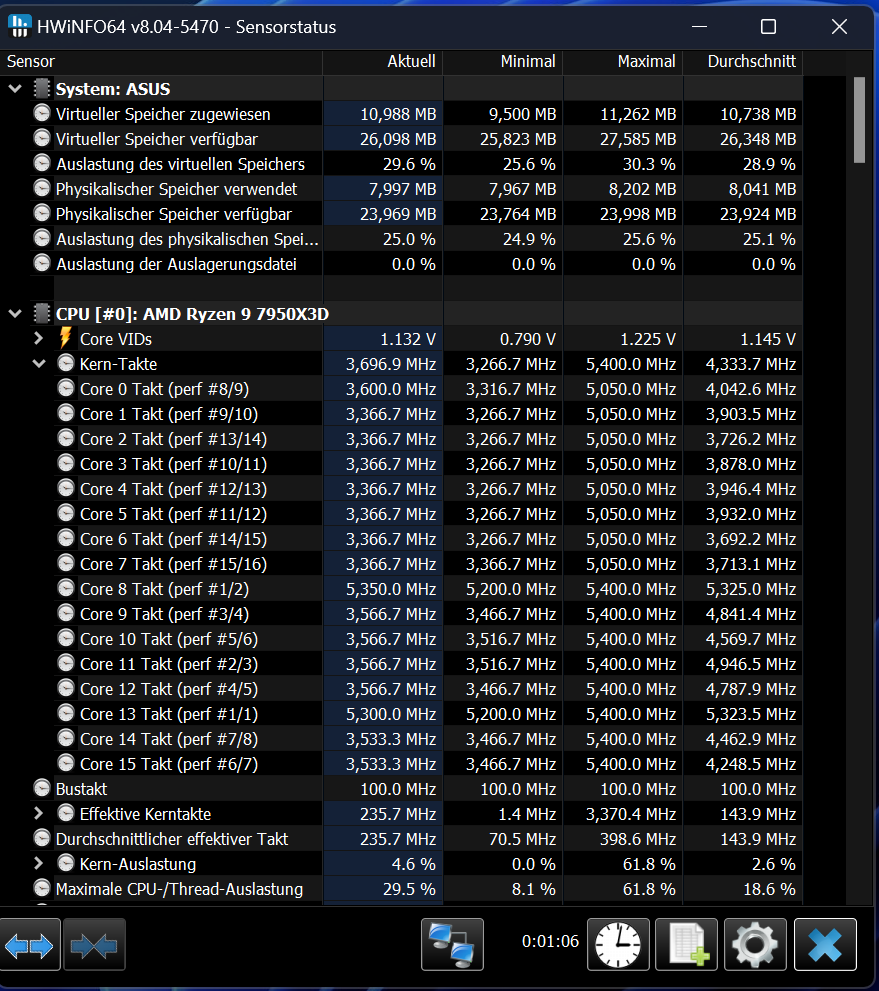879x991 pixels.
Task: Click clock icon beside Bustakt
Action: click(42, 787)
